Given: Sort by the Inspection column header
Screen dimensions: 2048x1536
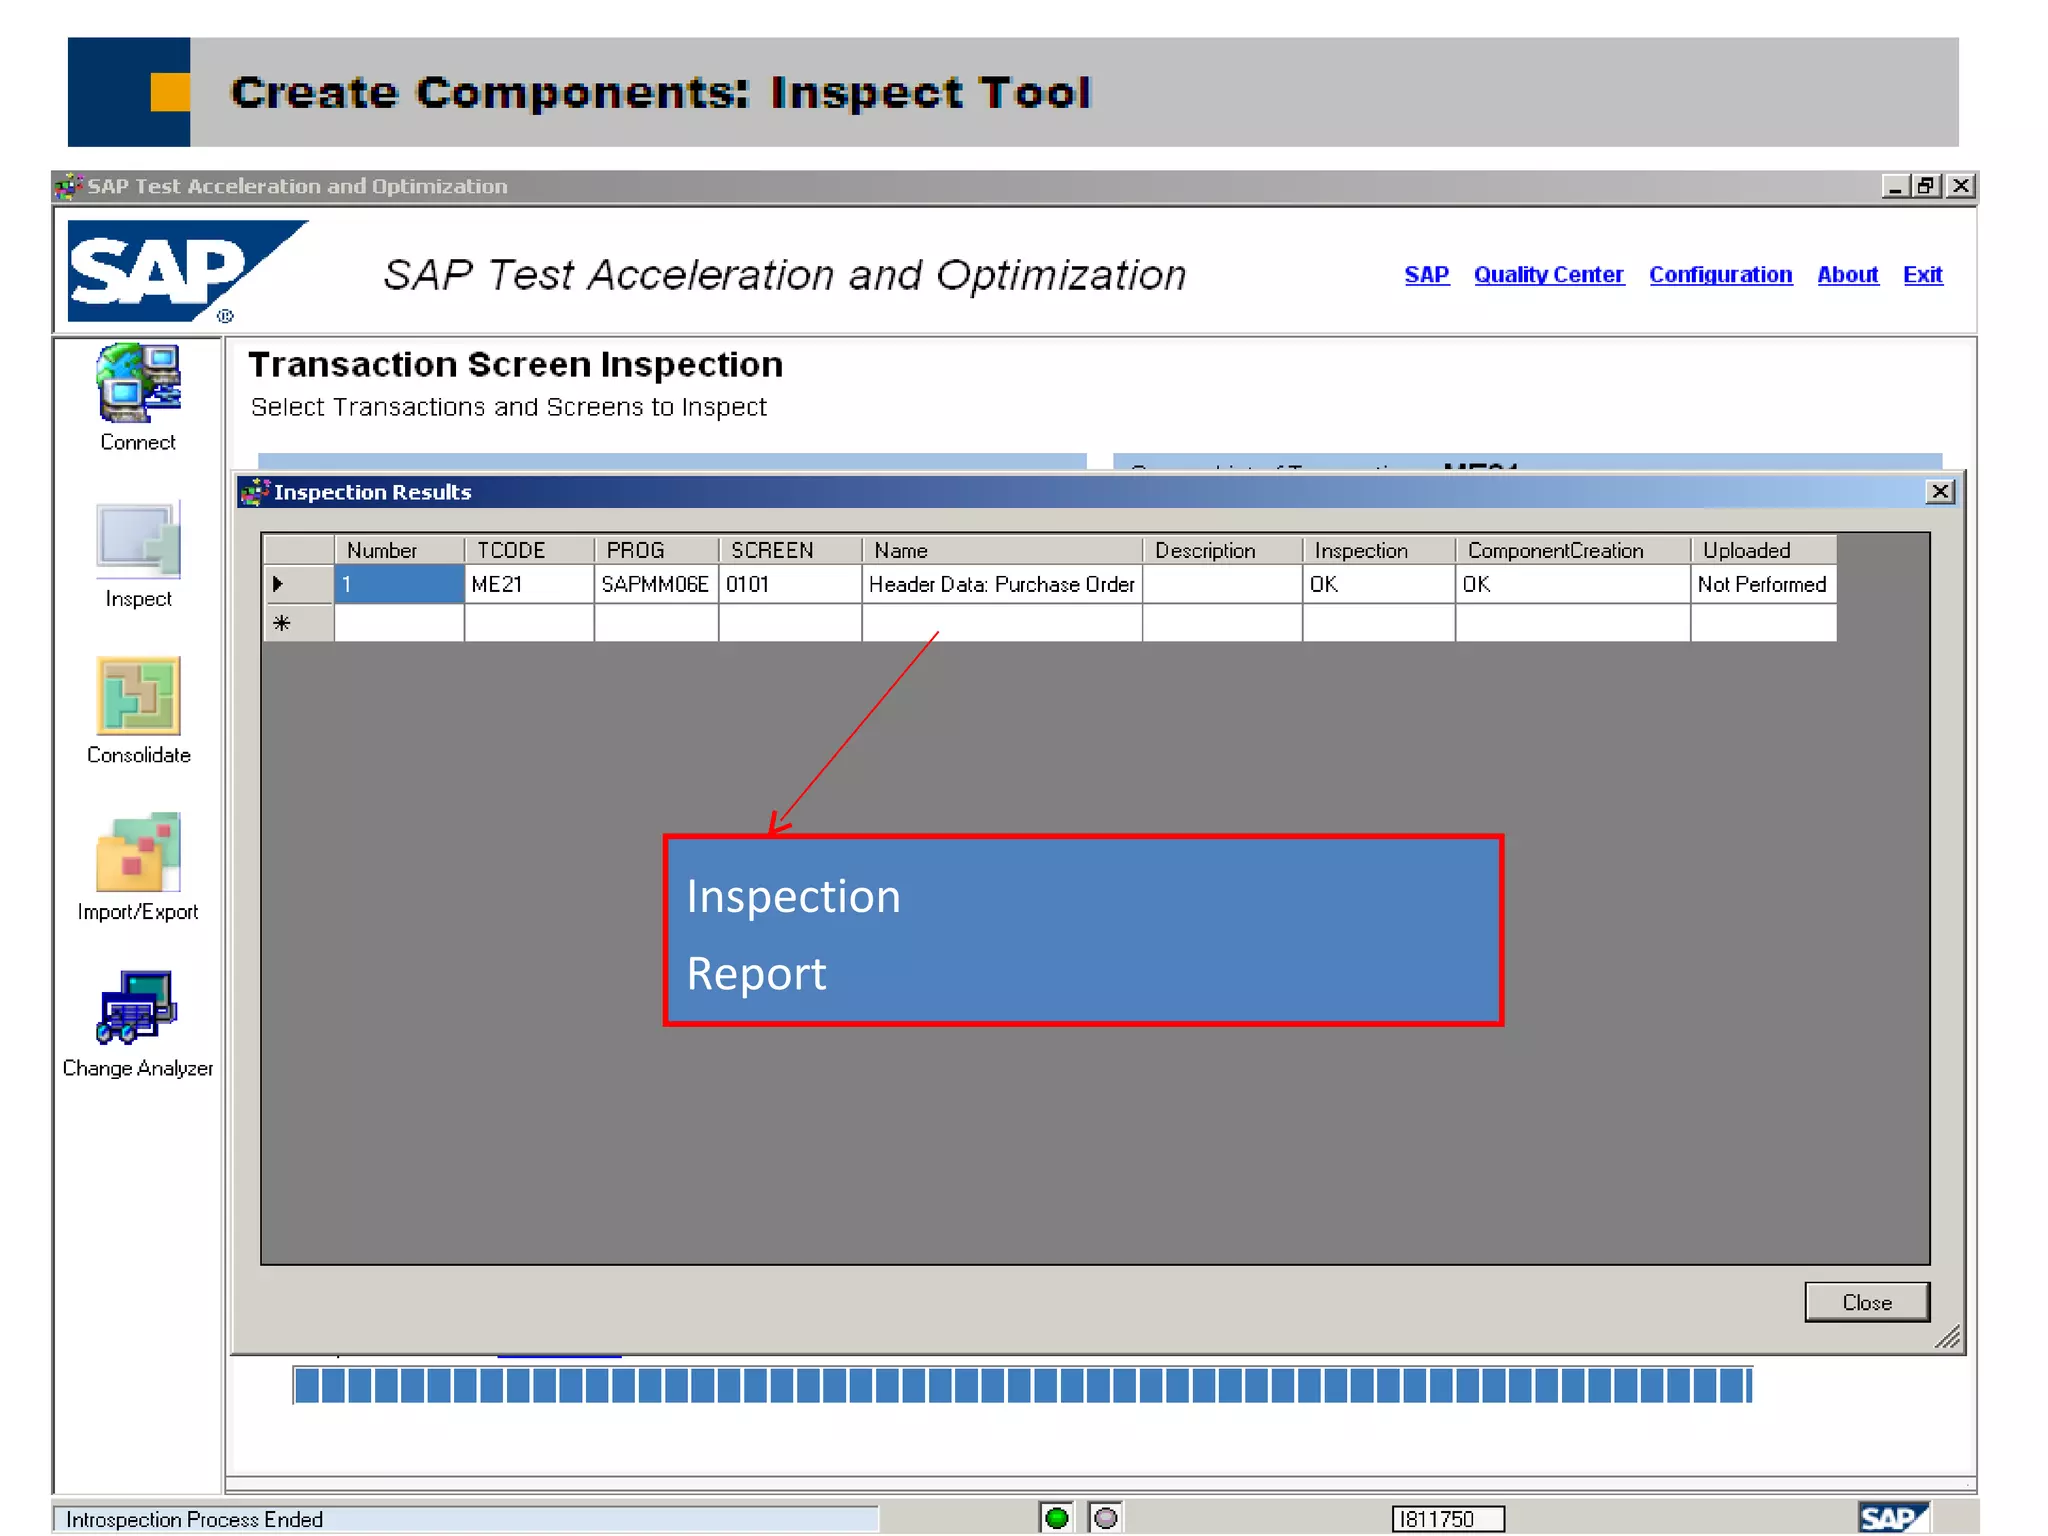Looking at the screenshot, I should tap(1378, 550).
